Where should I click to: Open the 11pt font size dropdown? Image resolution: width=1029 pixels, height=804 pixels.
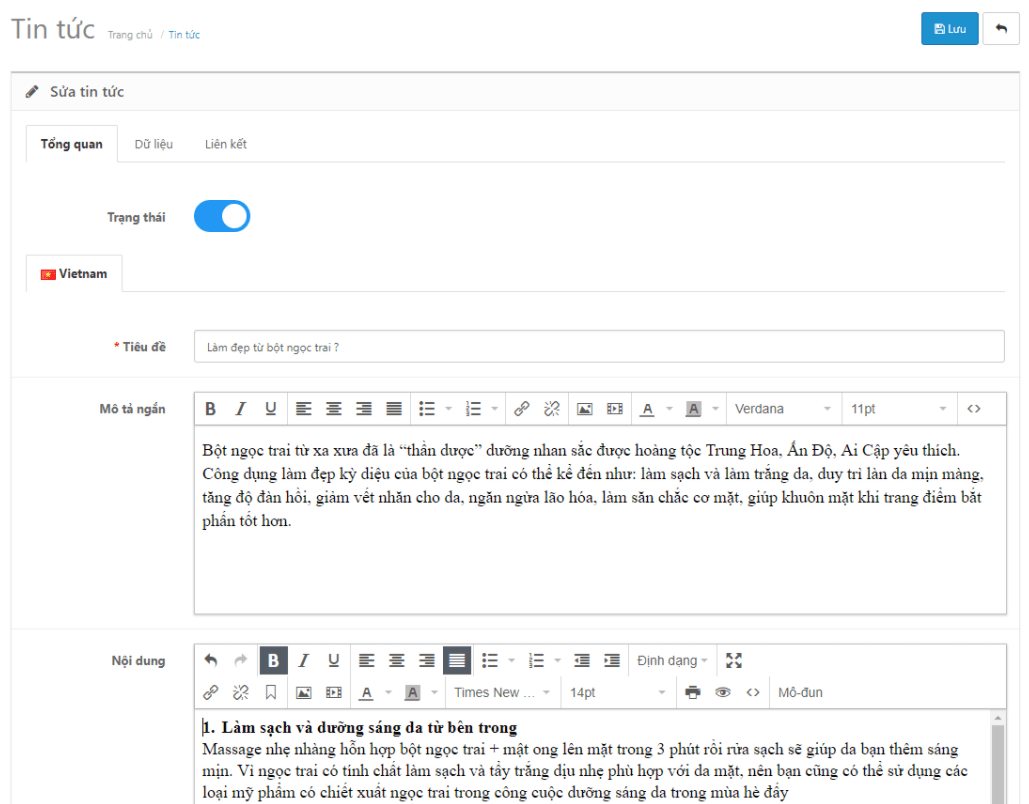898,409
